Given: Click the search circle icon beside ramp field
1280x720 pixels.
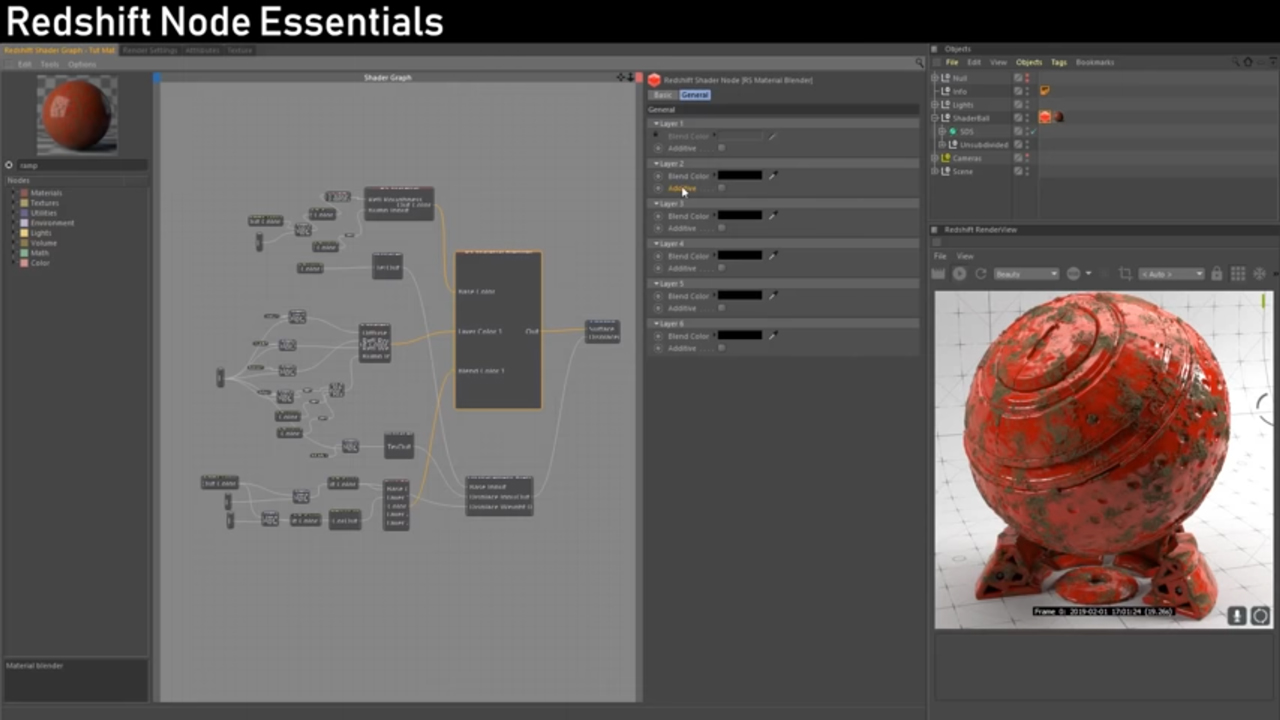Looking at the screenshot, I should point(9,165).
